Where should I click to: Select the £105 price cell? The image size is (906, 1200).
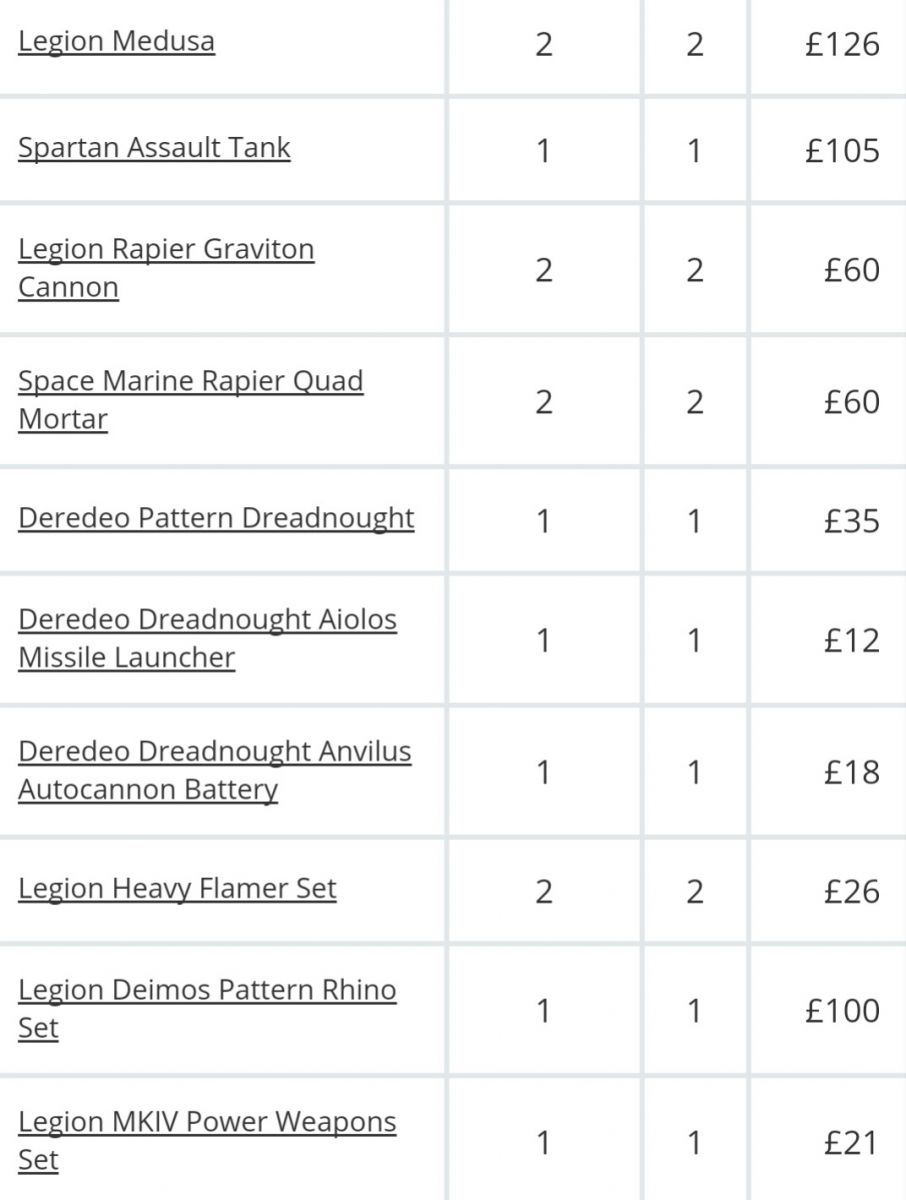click(842, 151)
